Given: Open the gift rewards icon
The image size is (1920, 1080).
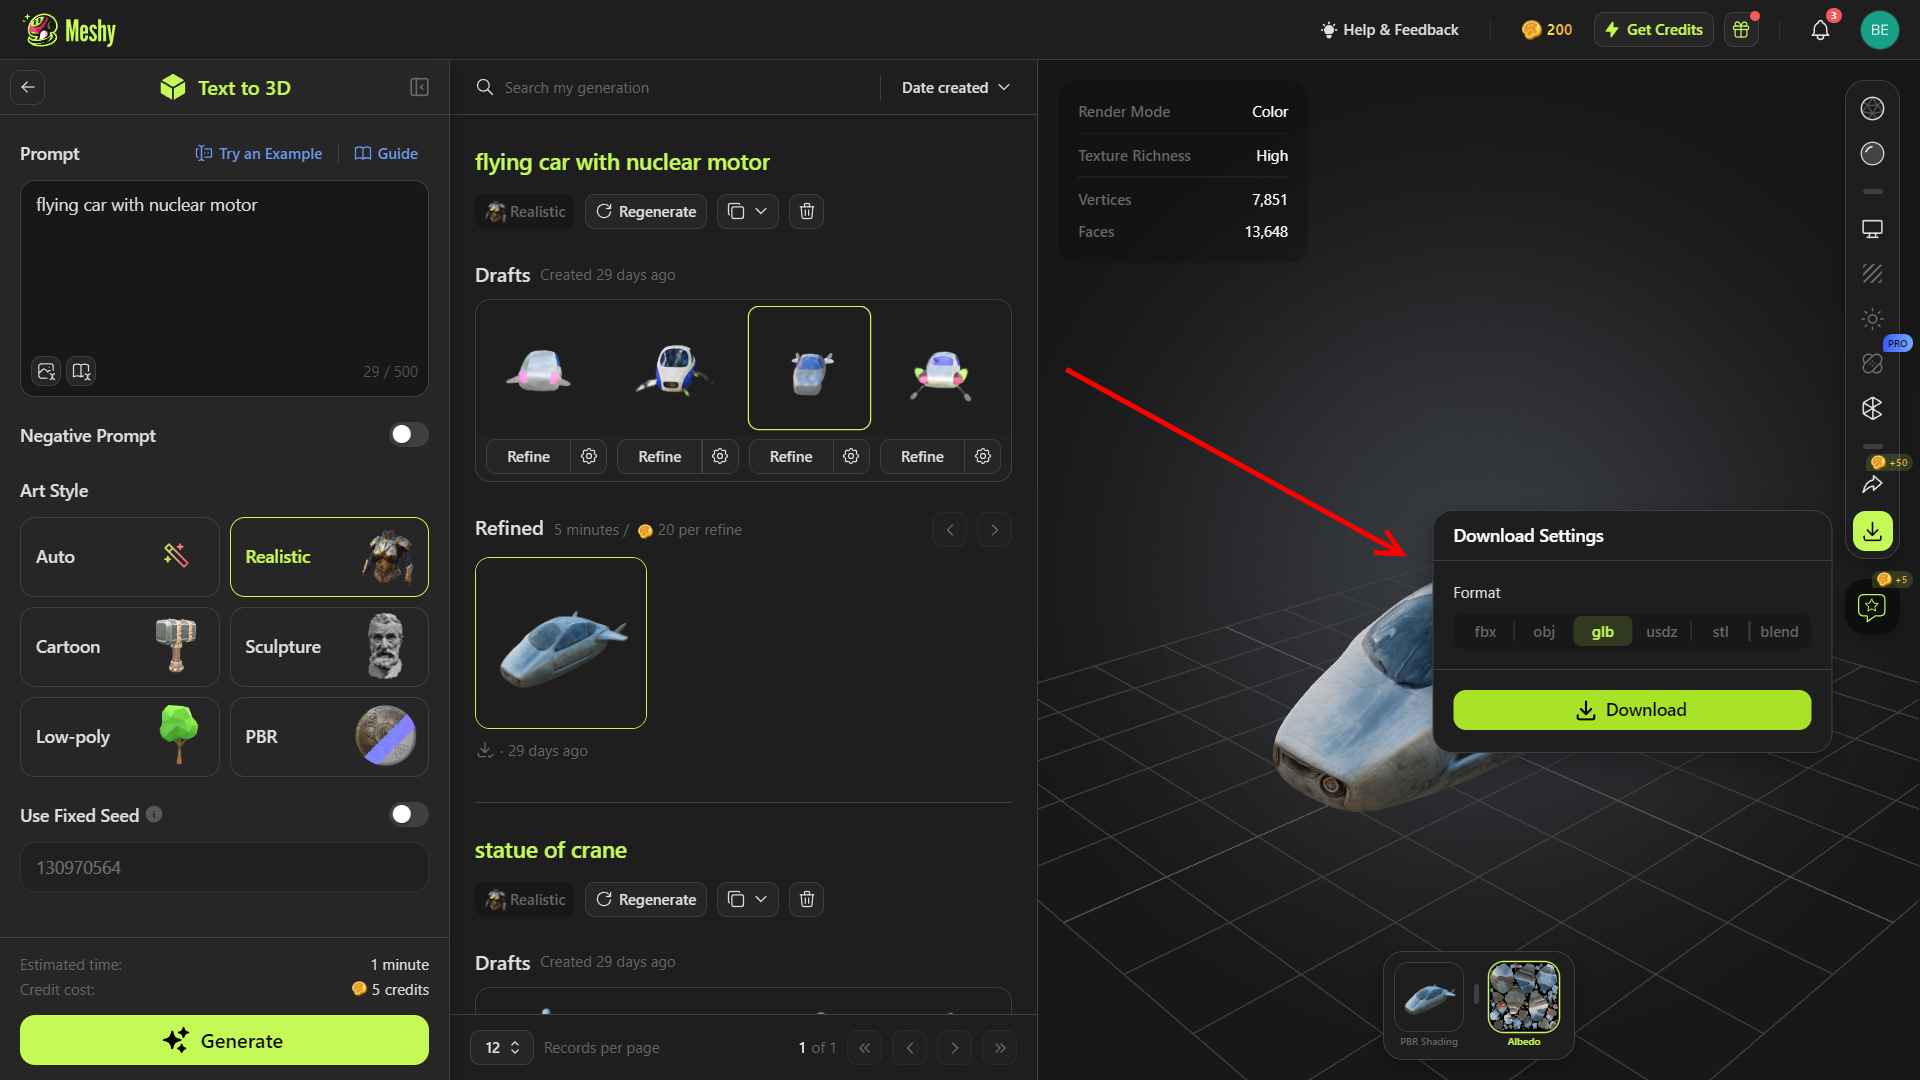Looking at the screenshot, I should (x=1741, y=30).
